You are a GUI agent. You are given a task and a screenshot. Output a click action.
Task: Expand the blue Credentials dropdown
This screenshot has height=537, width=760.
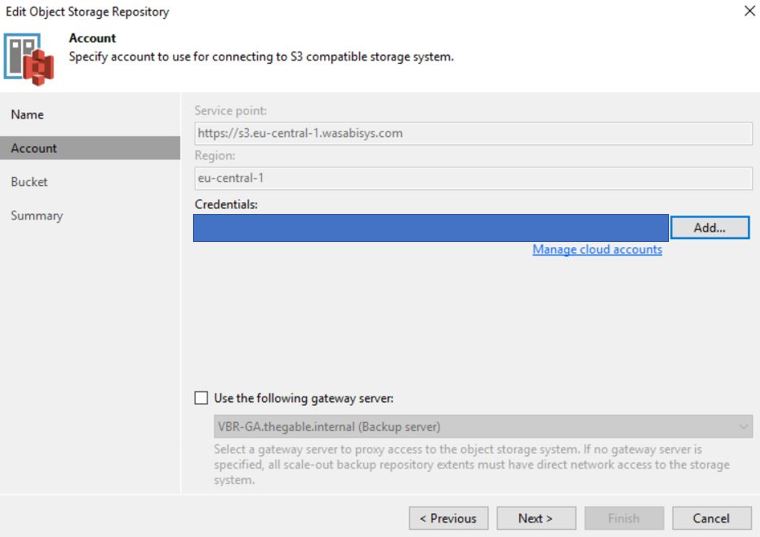pyautogui.click(x=430, y=228)
